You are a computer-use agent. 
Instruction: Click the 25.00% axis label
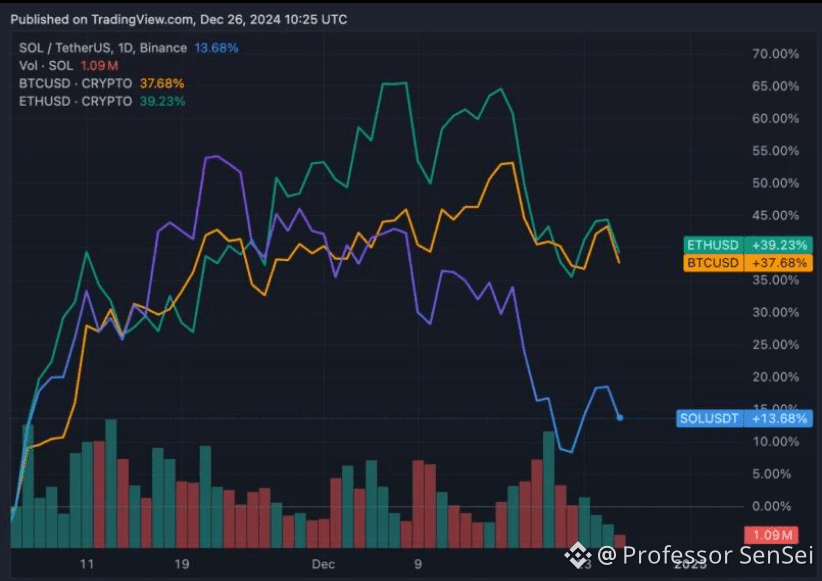pyautogui.click(x=775, y=345)
